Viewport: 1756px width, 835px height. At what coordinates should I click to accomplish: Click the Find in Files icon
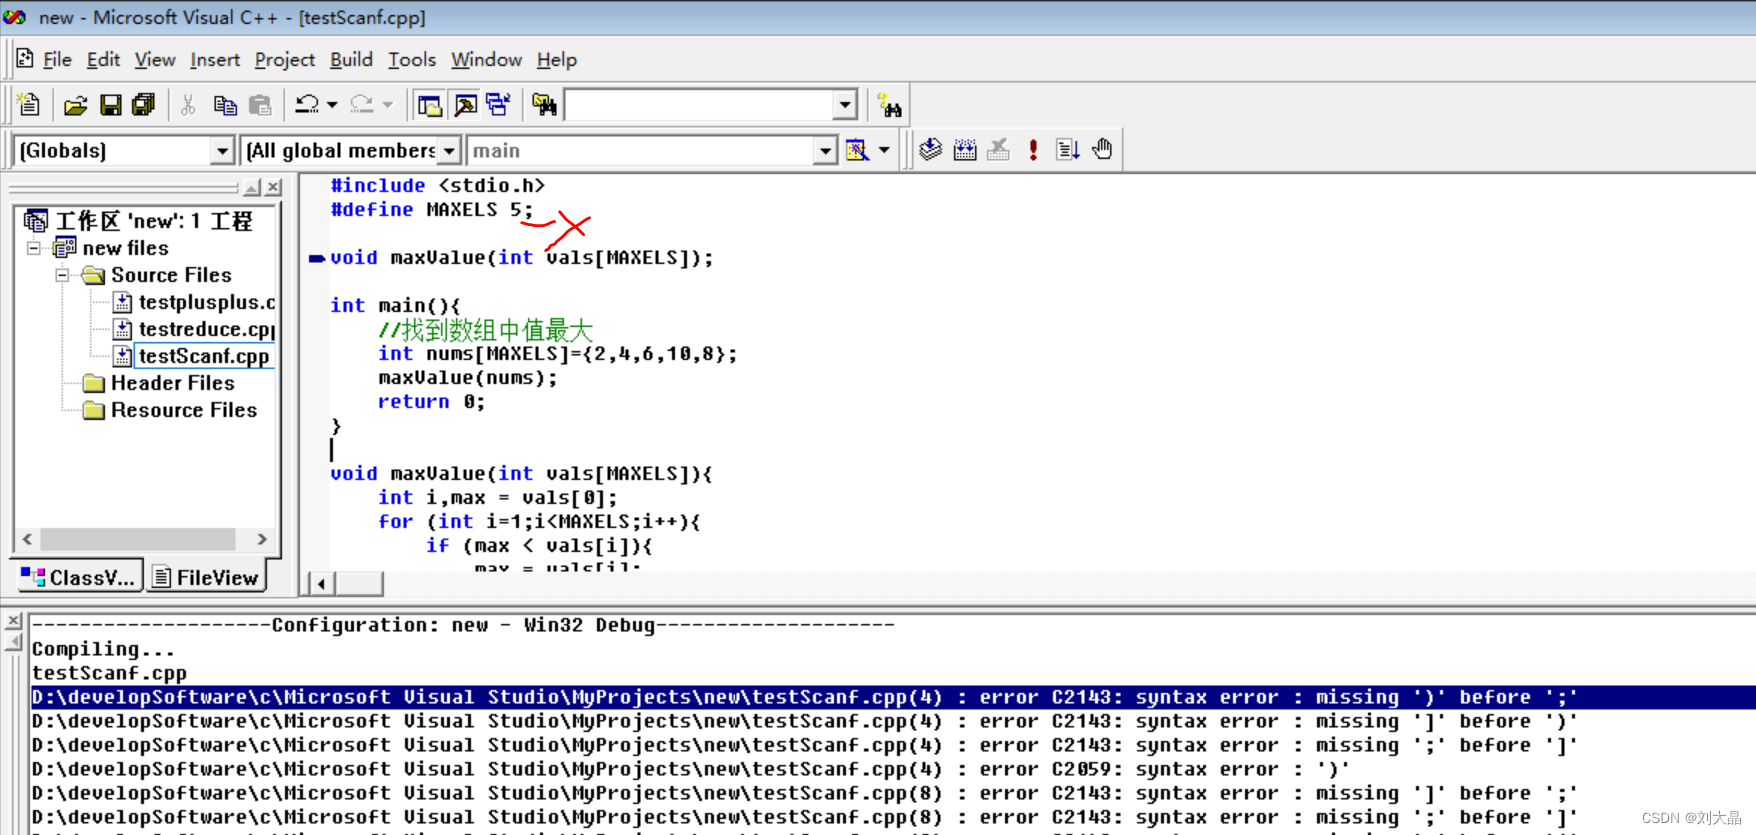pyautogui.click(x=545, y=105)
